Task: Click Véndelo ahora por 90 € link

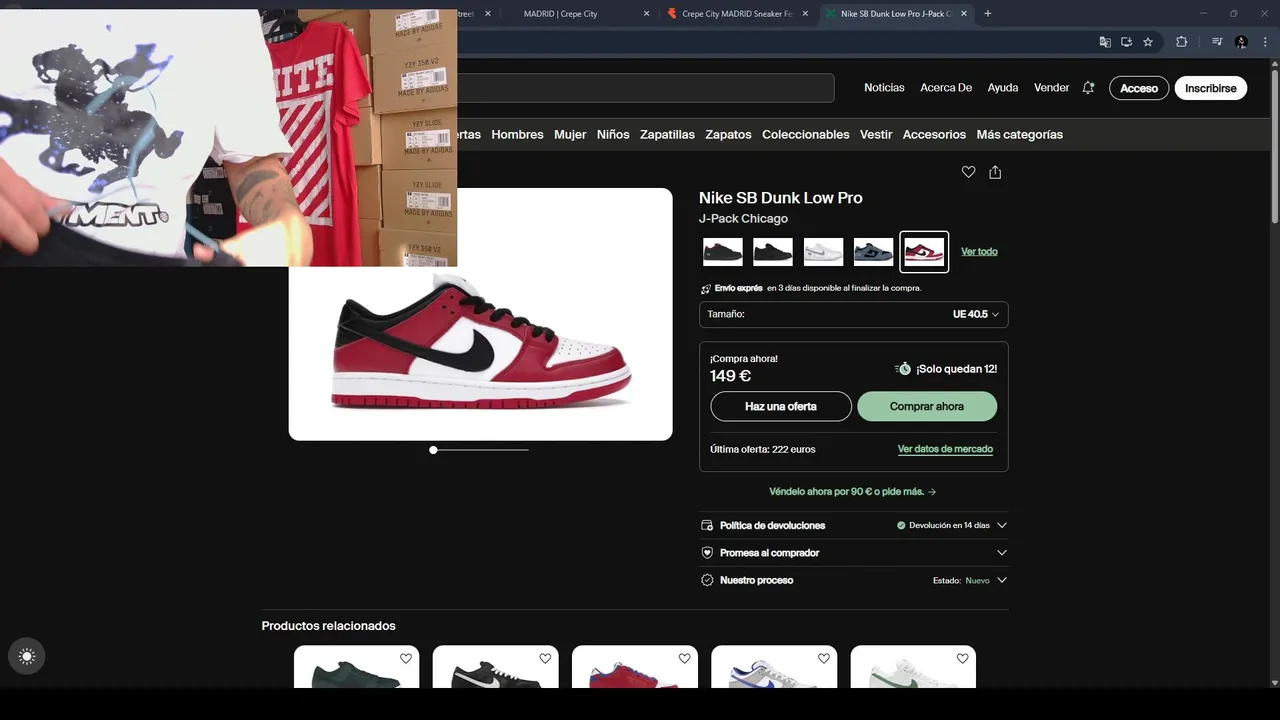Action: click(x=853, y=491)
